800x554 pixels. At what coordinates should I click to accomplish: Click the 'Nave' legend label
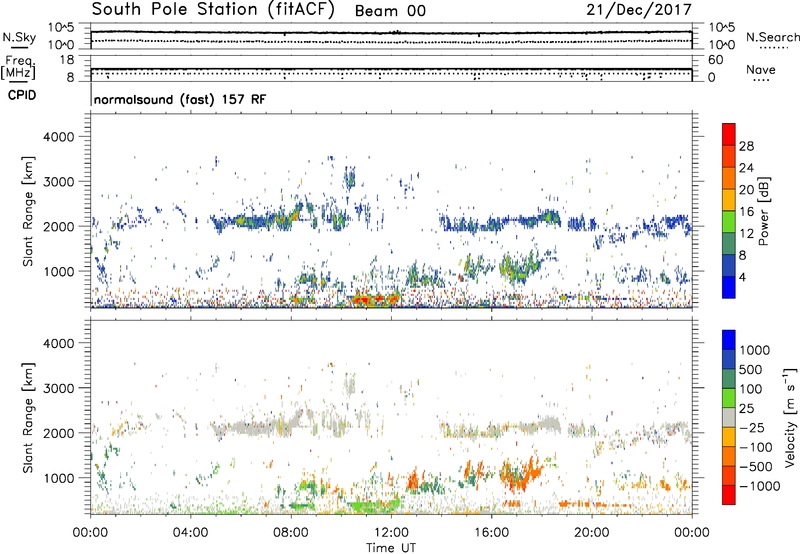[x=760, y=69]
